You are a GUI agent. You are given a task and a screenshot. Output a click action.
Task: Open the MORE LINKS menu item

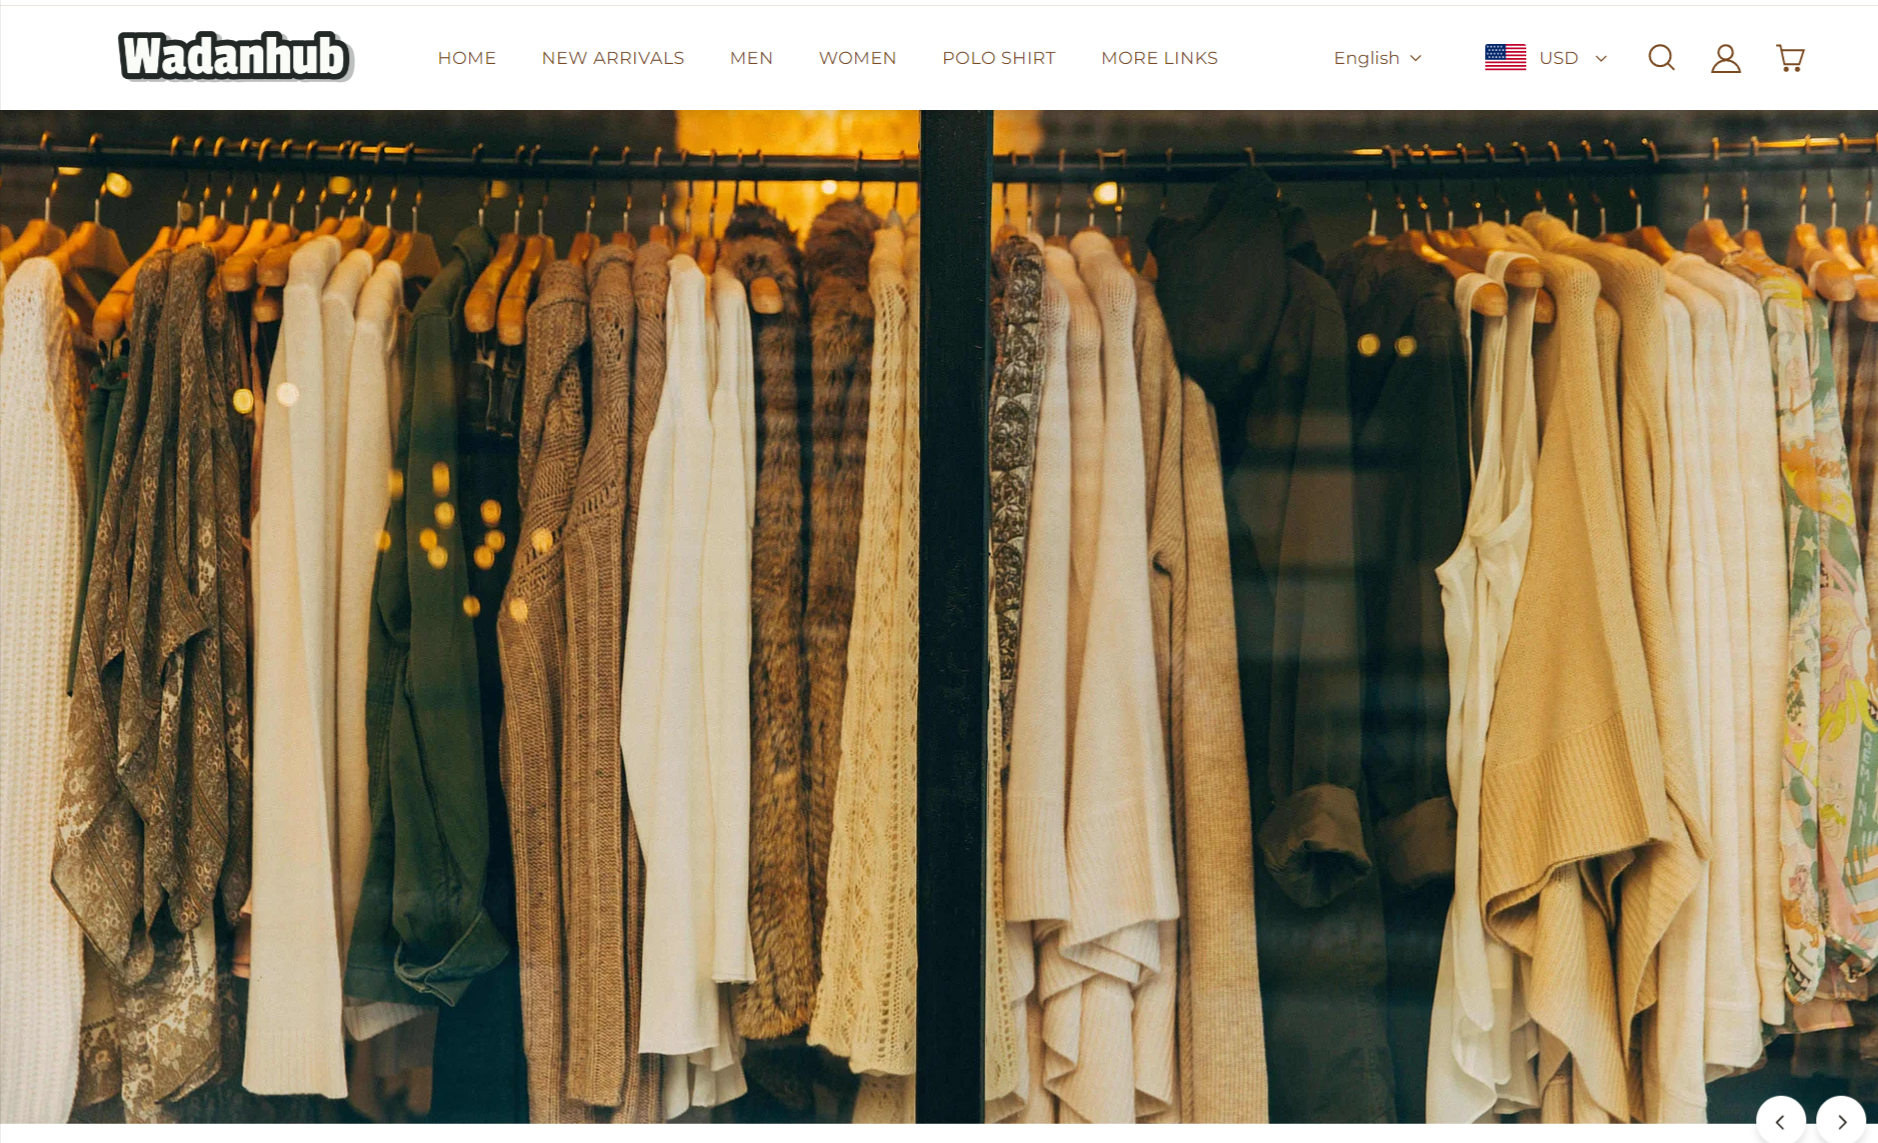point(1159,58)
